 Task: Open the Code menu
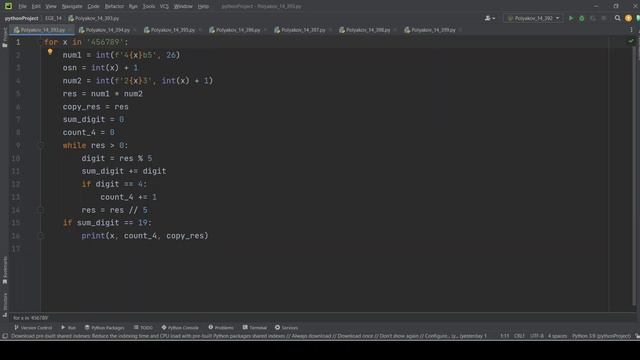[x=93, y=7]
